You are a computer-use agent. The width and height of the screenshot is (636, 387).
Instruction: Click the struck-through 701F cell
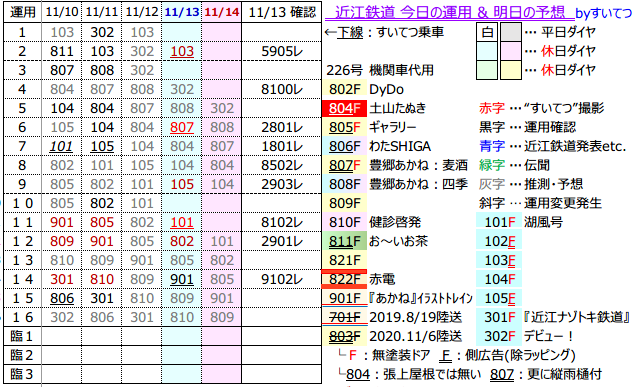[x=344, y=317]
